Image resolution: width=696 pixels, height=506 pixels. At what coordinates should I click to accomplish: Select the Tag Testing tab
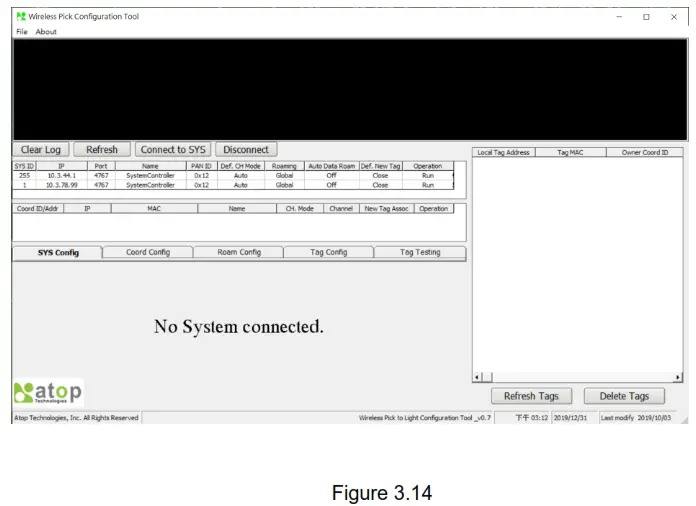pyautogui.click(x=420, y=252)
